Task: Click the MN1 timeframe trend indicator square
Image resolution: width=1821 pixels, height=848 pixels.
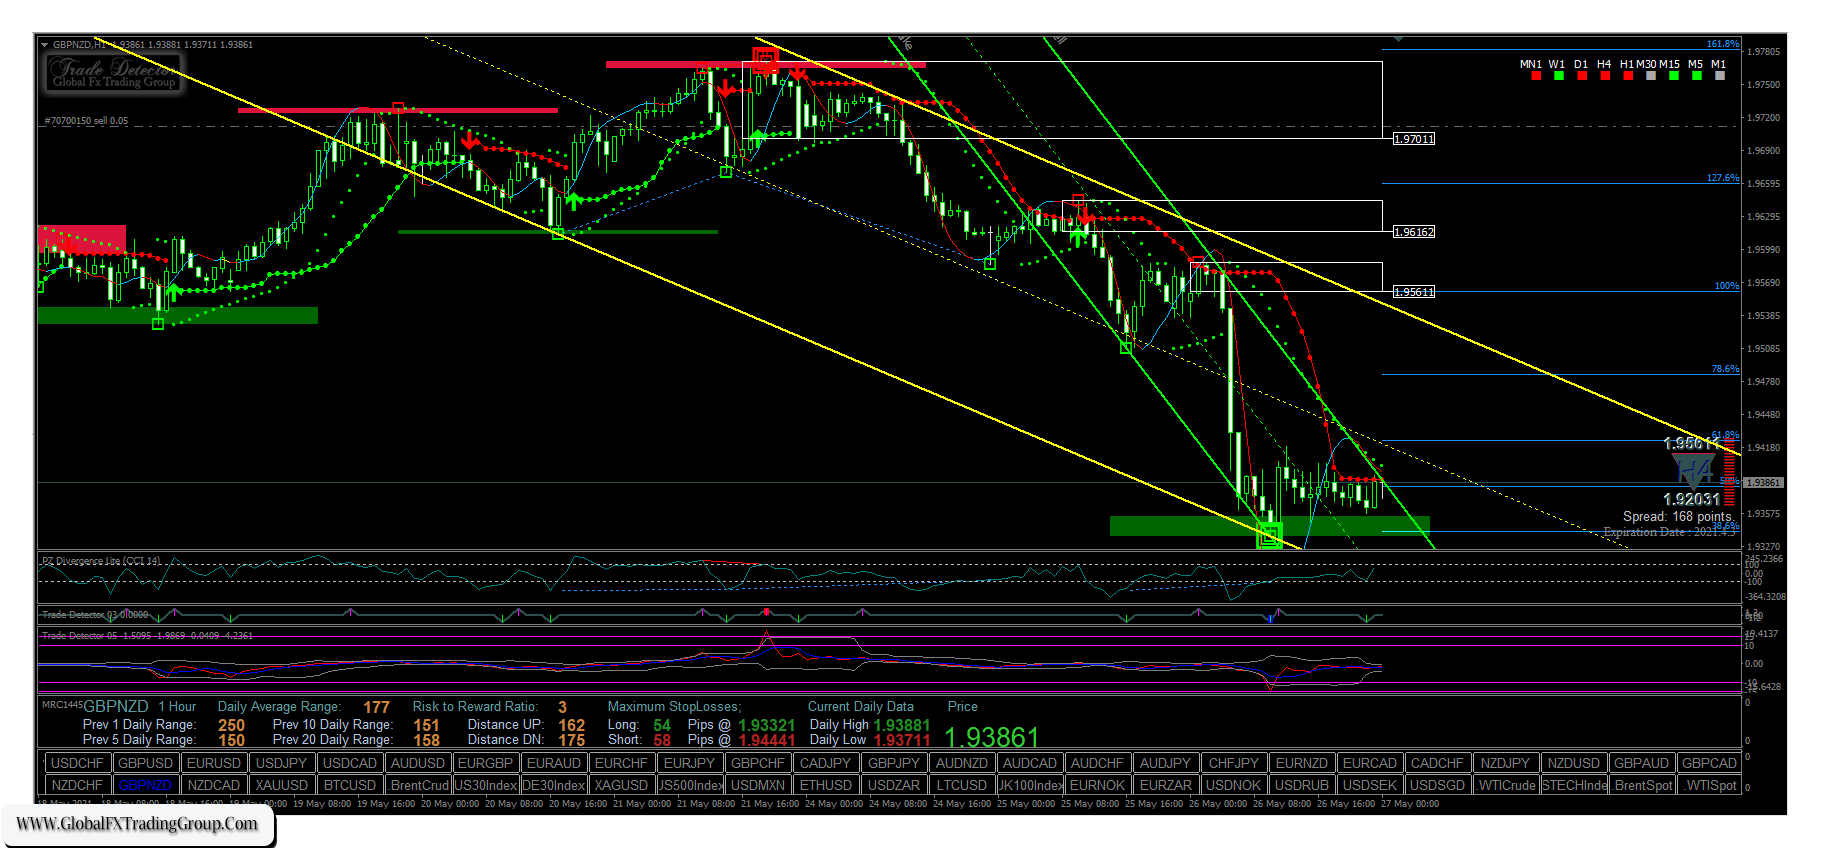Action: [x=1536, y=76]
